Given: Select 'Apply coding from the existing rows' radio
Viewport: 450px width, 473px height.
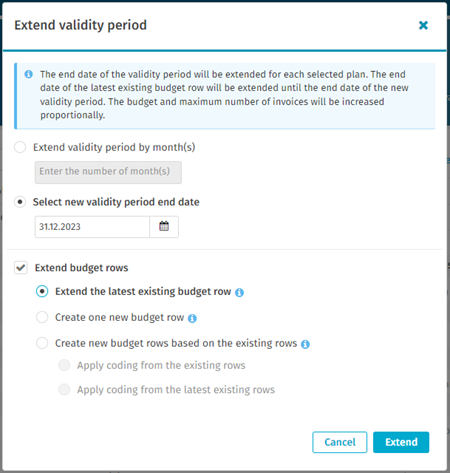Looking at the screenshot, I should coord(64,365).
